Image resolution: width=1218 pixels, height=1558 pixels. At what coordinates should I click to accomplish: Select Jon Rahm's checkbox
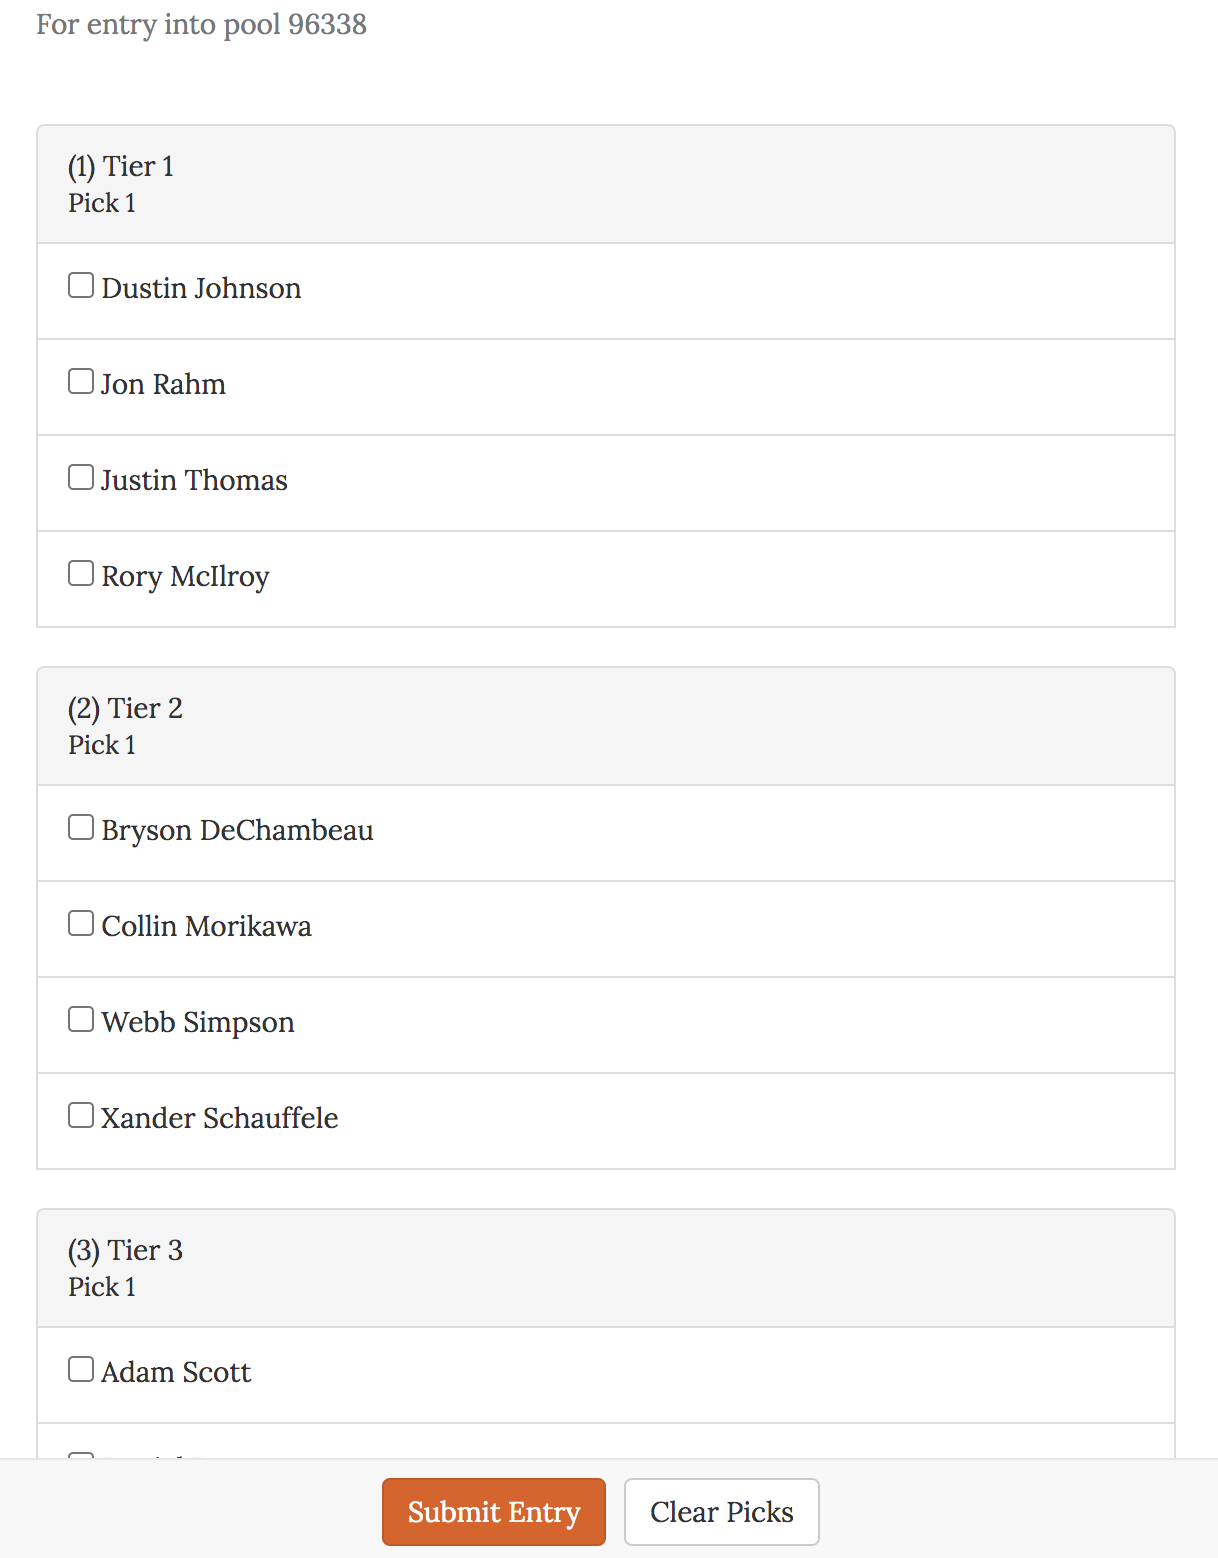80,381
